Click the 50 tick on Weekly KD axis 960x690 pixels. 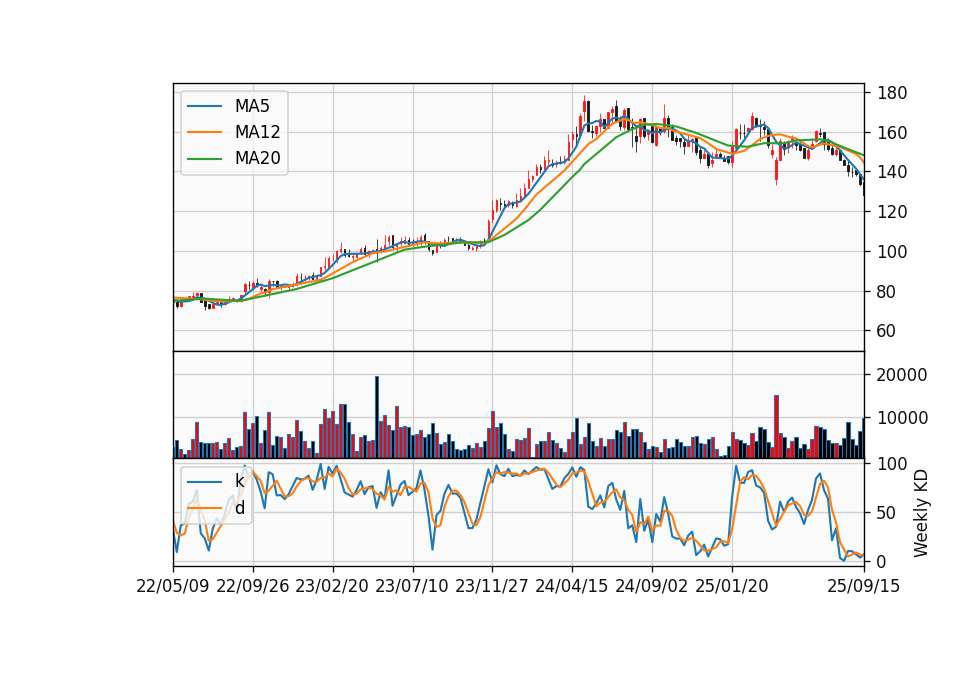point(887,512)
